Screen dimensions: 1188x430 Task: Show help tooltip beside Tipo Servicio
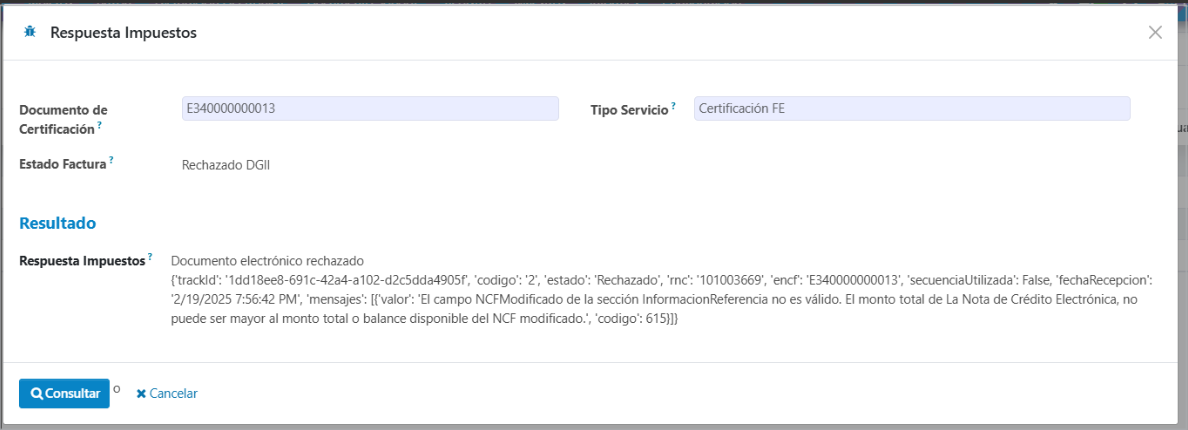click(673, 104)
